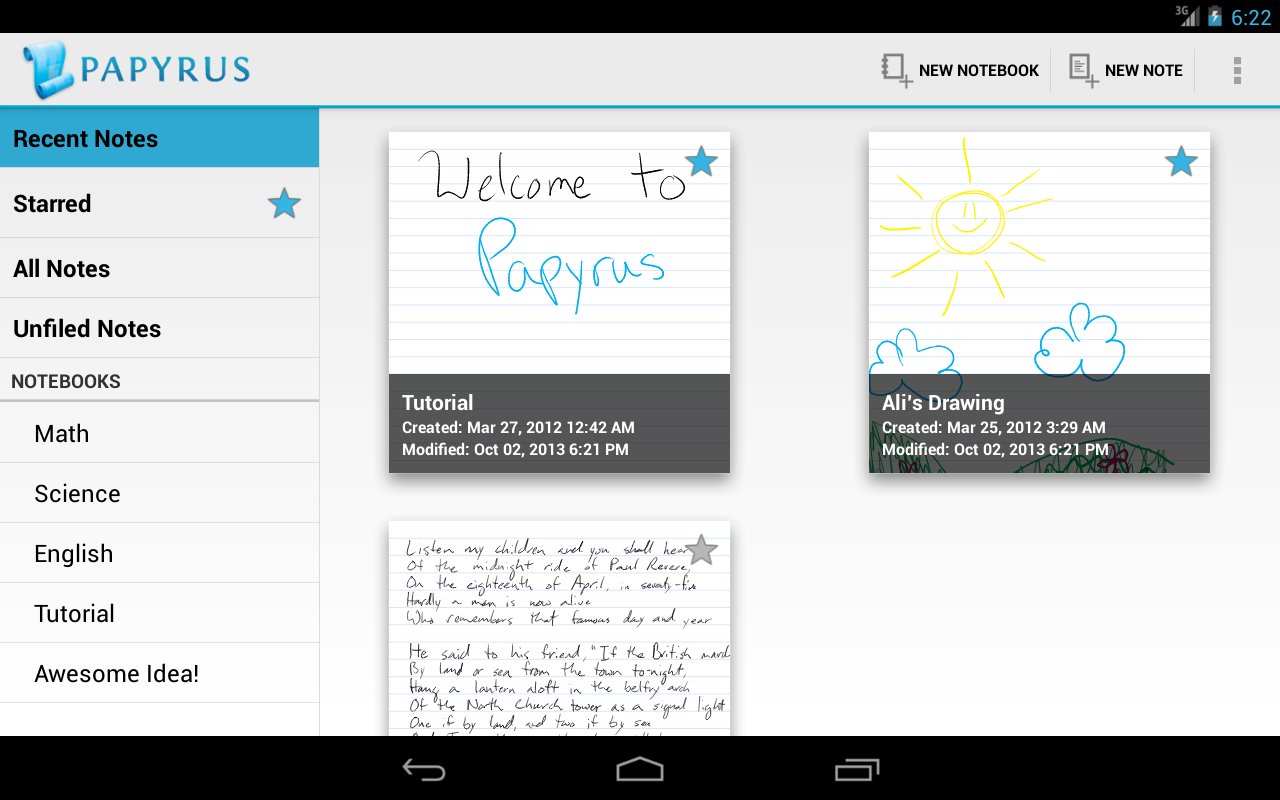Screen dimensions: 1280x800
Task: Open the Math notebook
Action: pyautogui.click(x=159, y=433)
